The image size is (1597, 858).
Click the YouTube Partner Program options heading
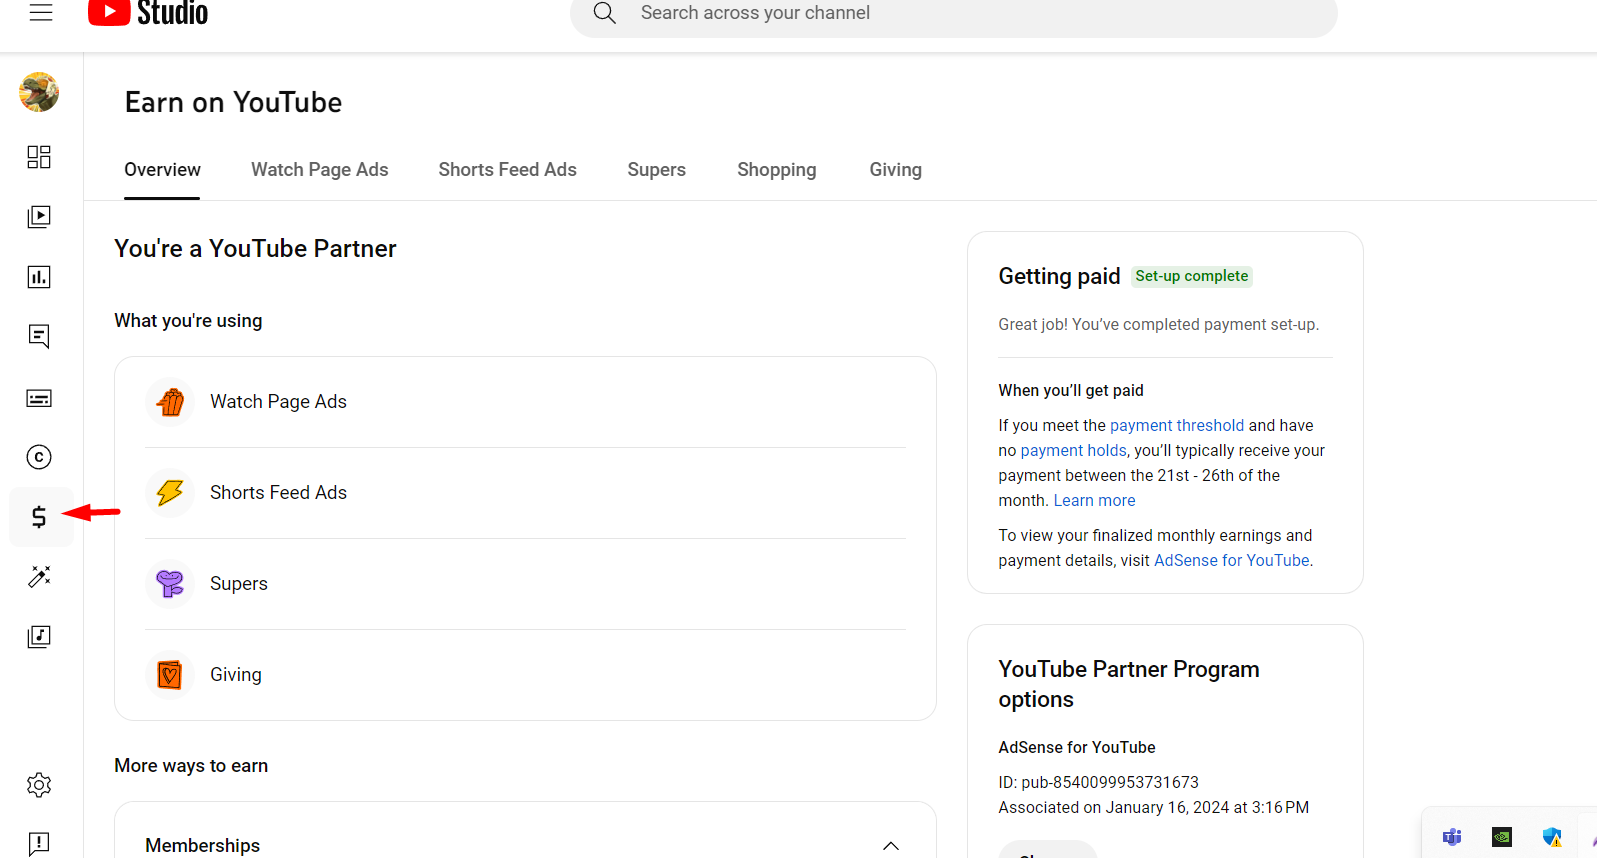coord(1129,684)
